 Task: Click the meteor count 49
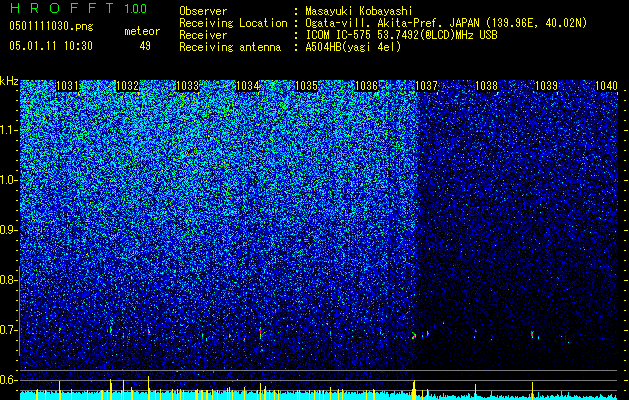click(145, 46)
